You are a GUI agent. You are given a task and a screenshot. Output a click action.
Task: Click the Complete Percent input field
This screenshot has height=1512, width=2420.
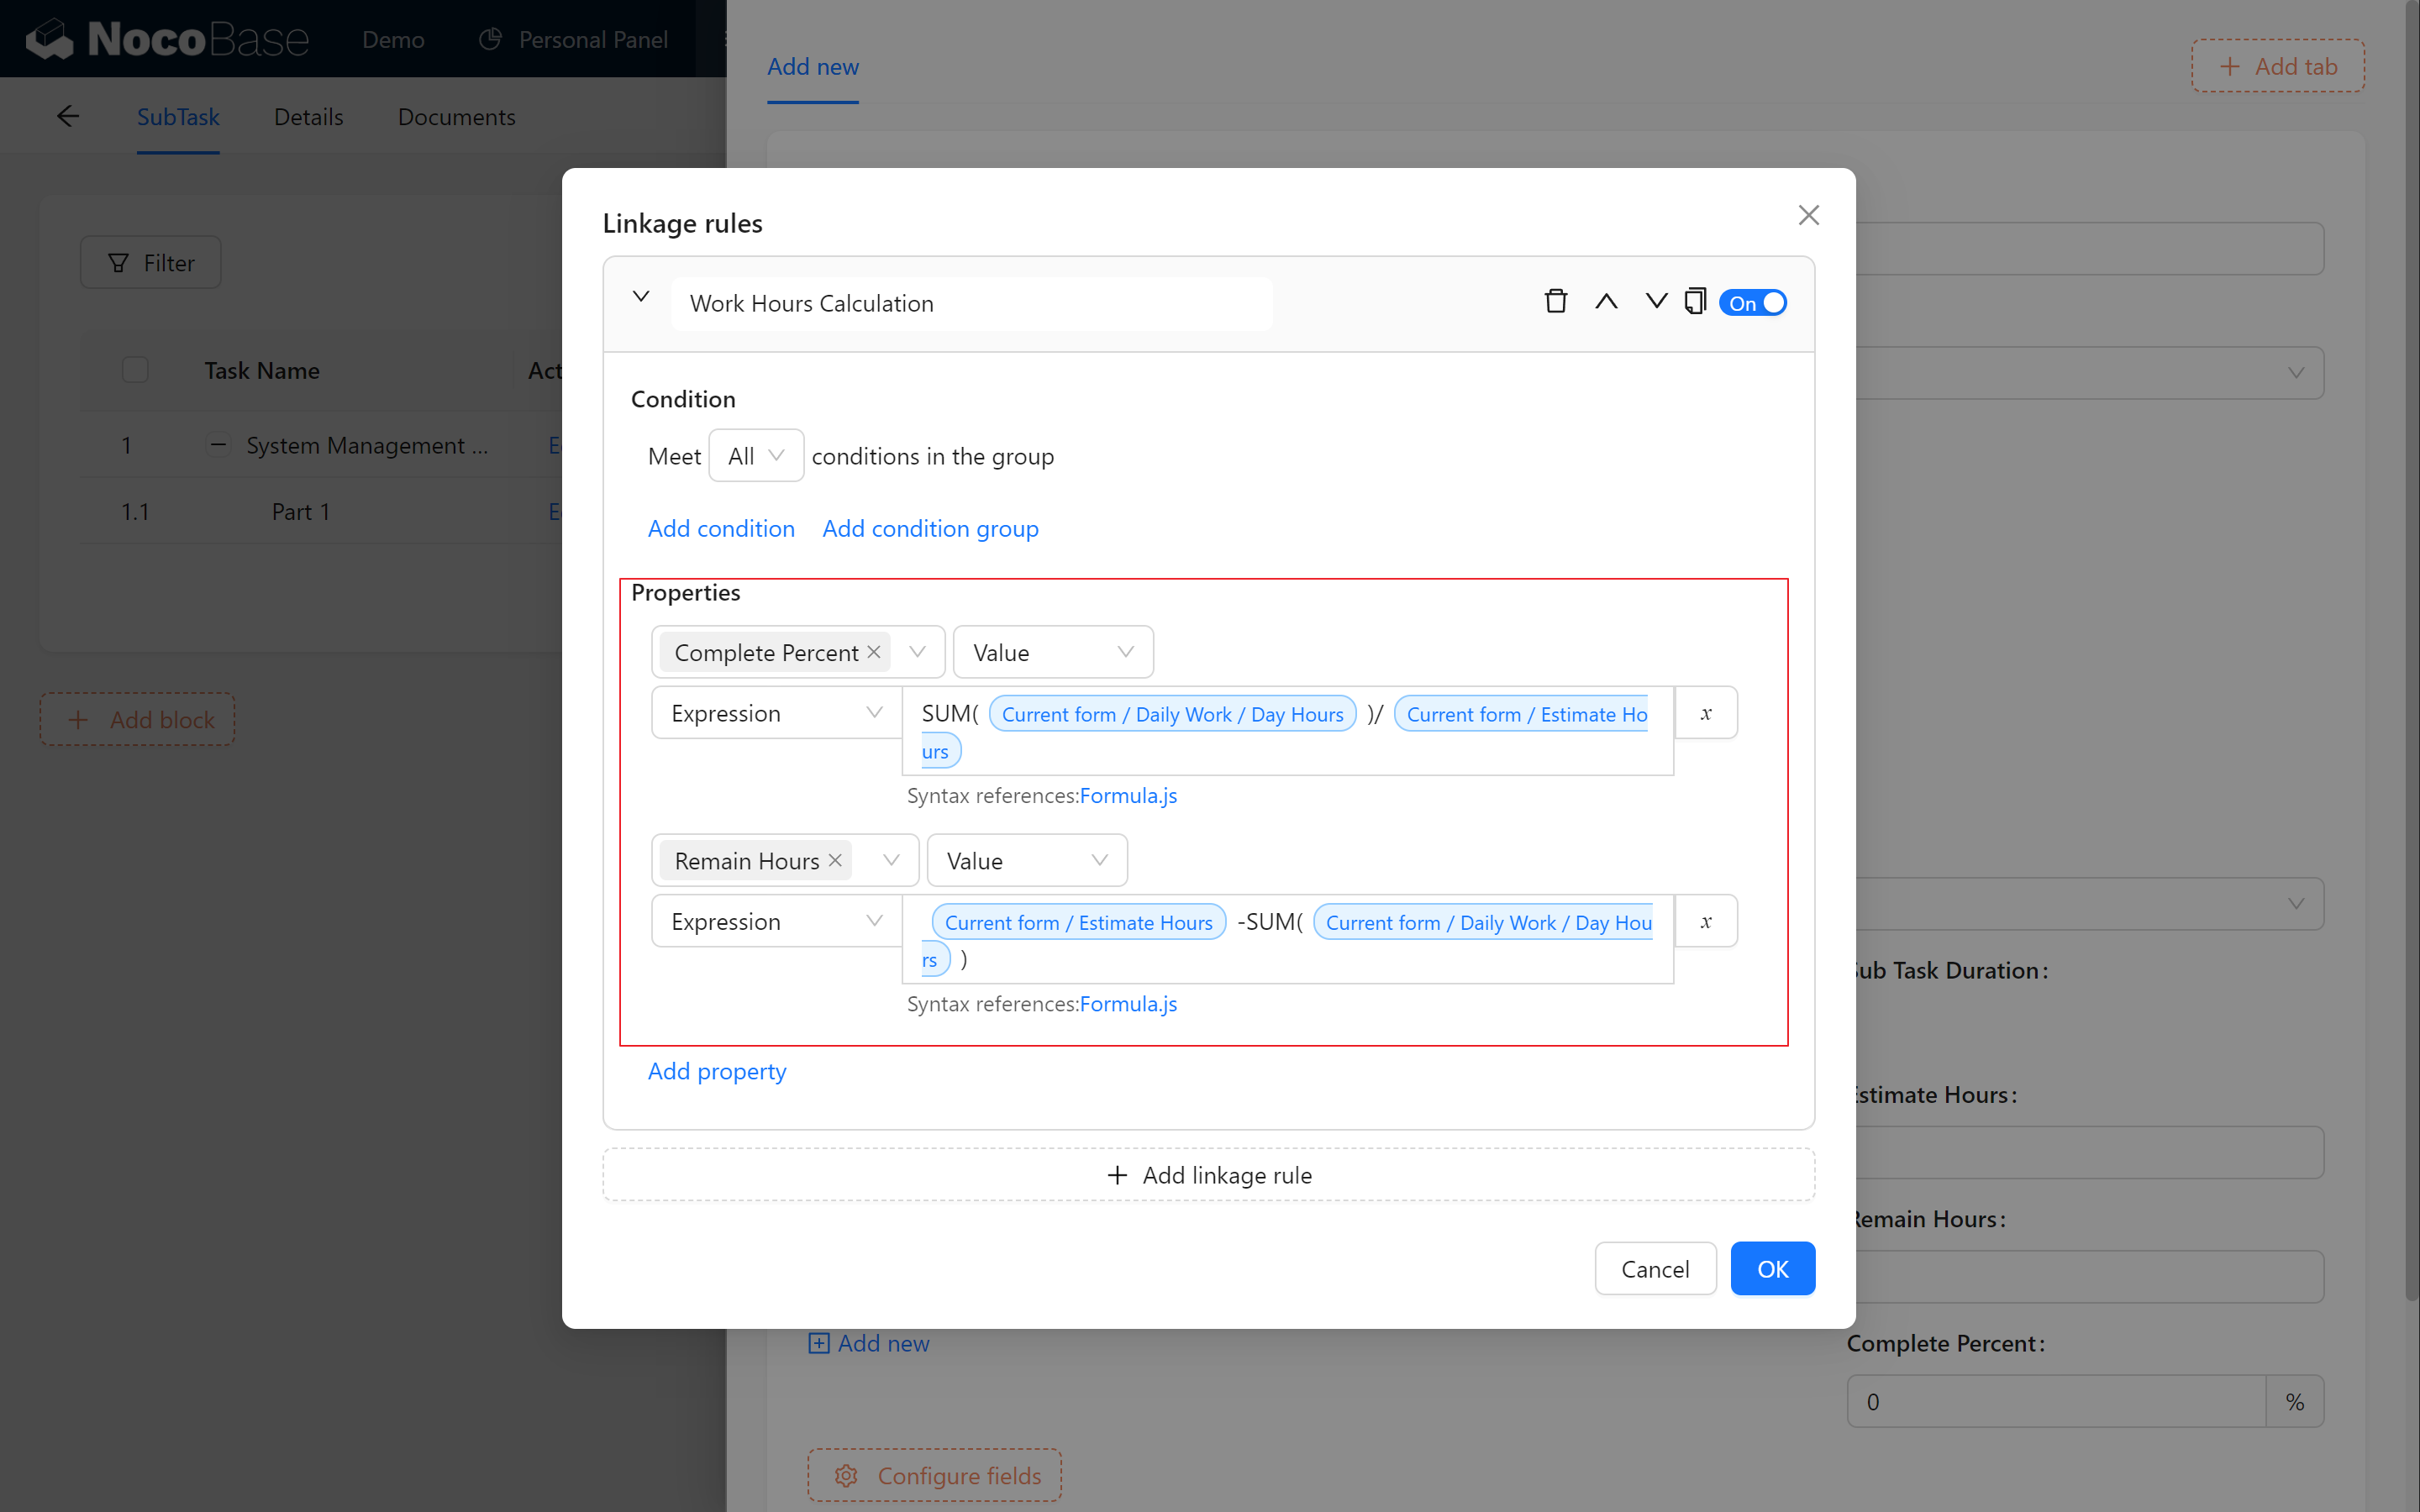2056,1401
